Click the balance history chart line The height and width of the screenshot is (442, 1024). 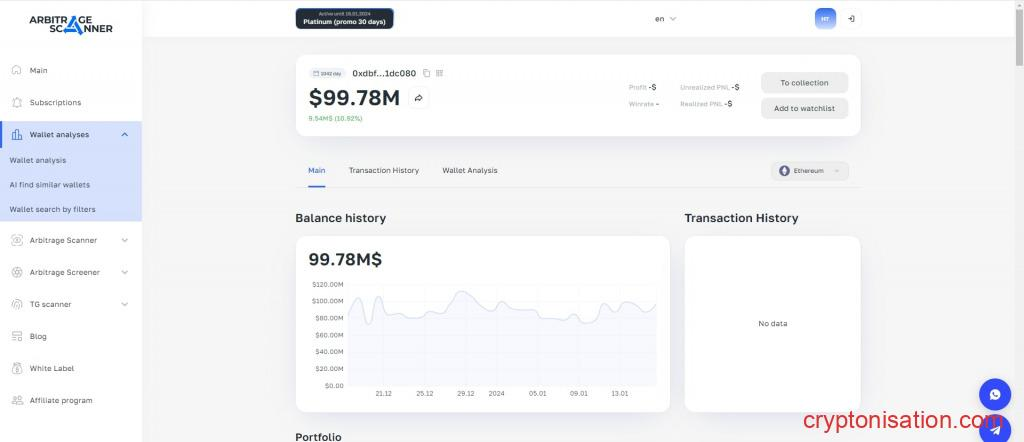pyautogui.click(x=502, y=309)
